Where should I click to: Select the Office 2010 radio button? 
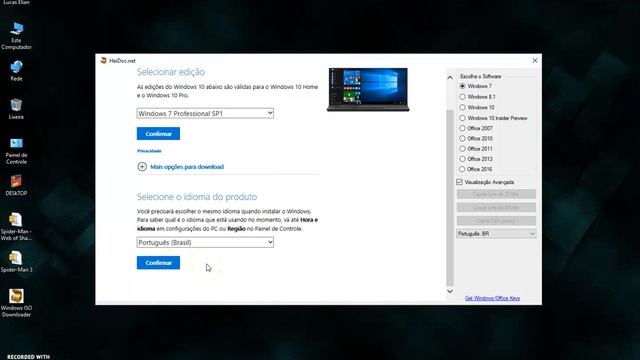pyautogui.click(x=462, y=138)
